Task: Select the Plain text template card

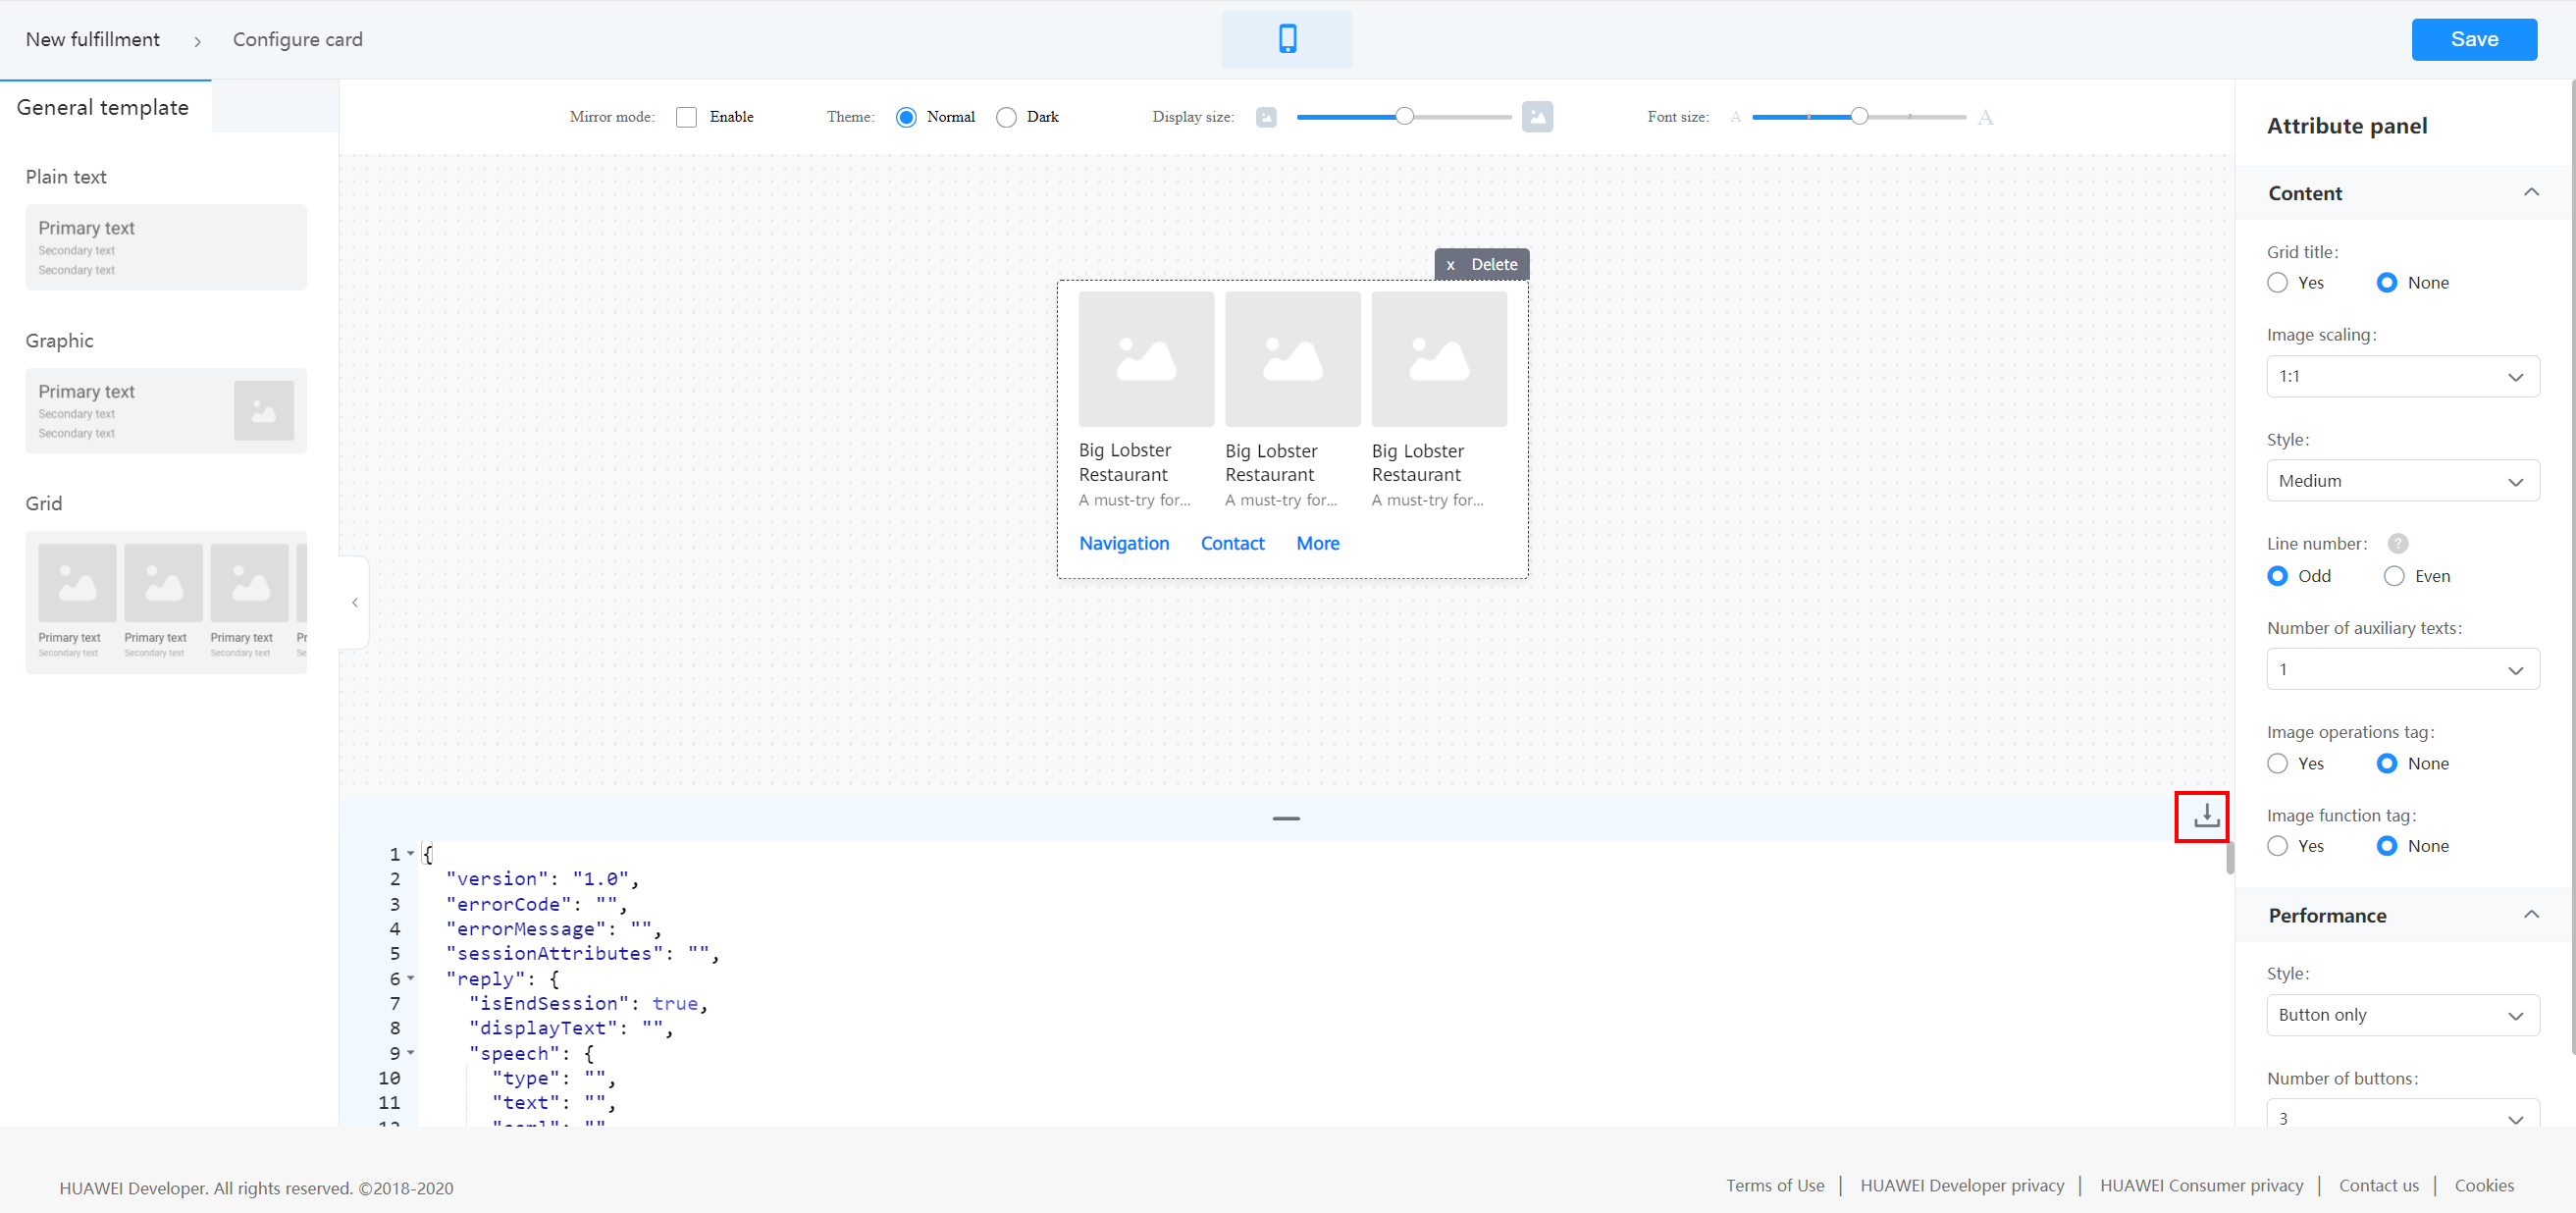Action: [166, 247]
